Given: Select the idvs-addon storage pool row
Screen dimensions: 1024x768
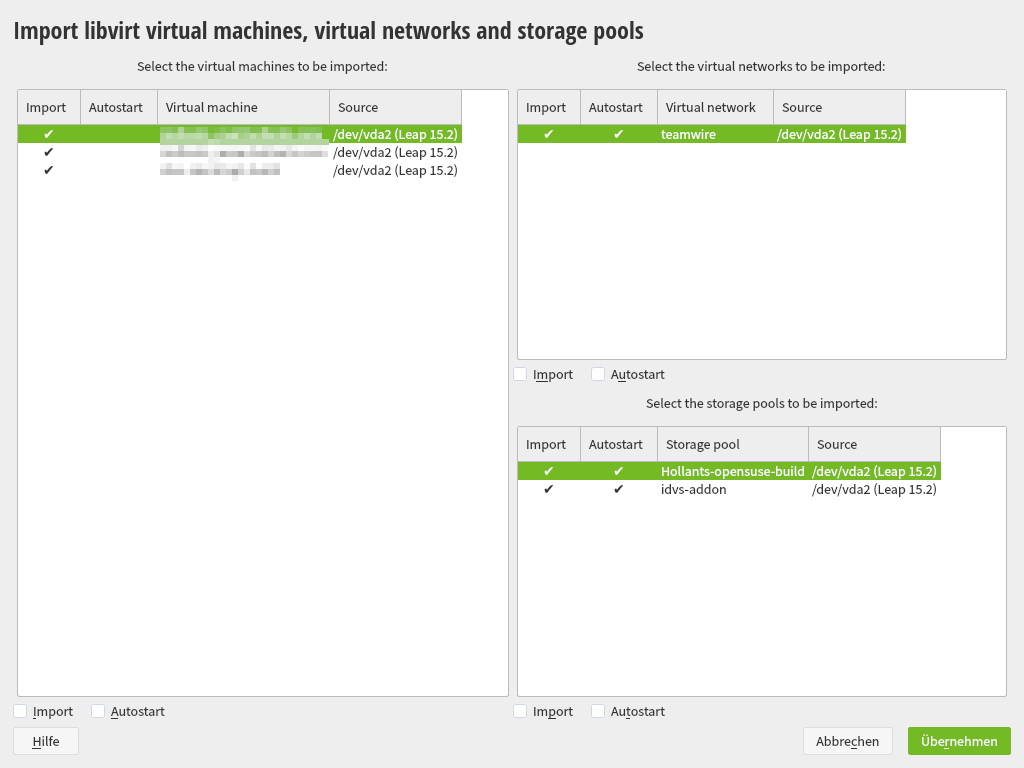Looking at the screenshot, I should point(729,489).
